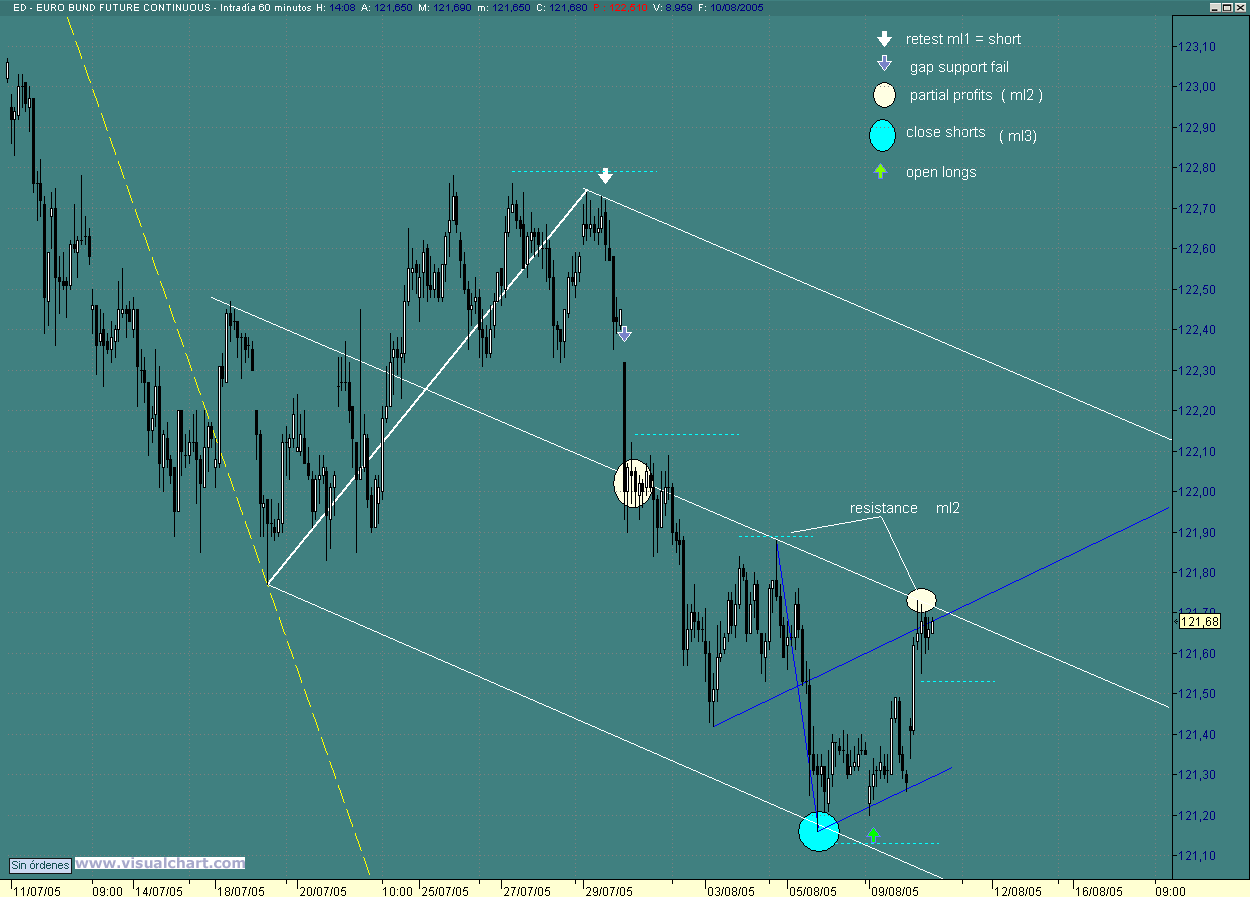This screenshot has width=1250, height=897.
Task: Click the purple arrow icon in the legend
Action: click(x=884, y=63)
